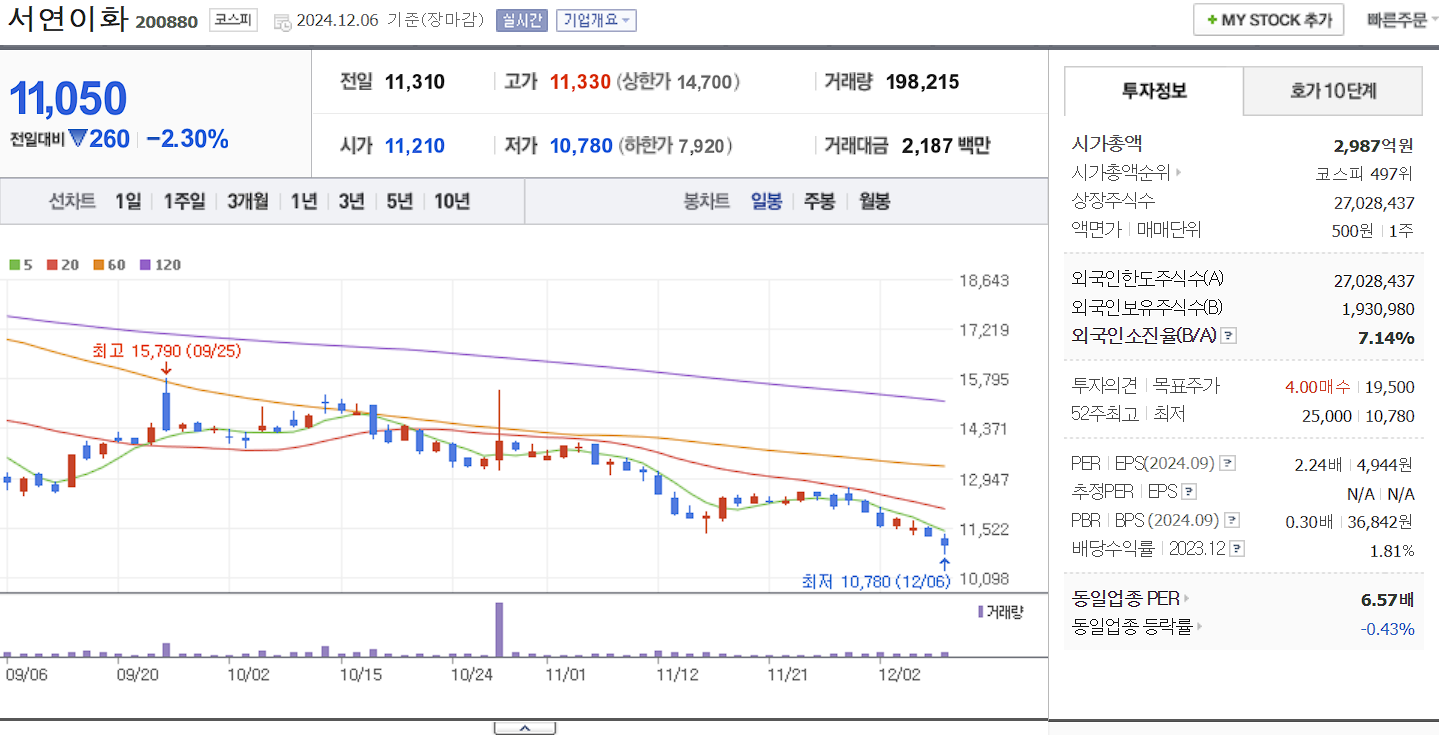The image size is (1439, 735).
Task: Click the 고가 value 11,330
Action: click(580, 82)
